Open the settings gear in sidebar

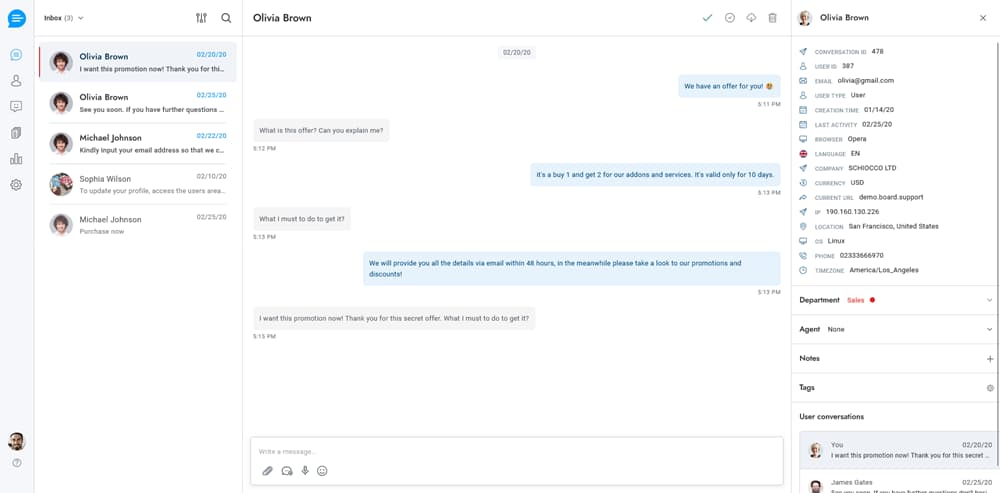17,185
